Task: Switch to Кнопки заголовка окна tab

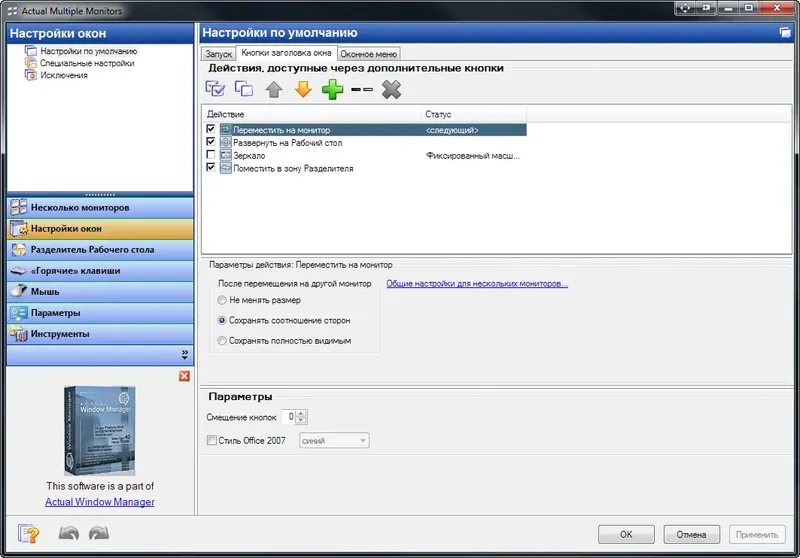Action: pos(286,53)
